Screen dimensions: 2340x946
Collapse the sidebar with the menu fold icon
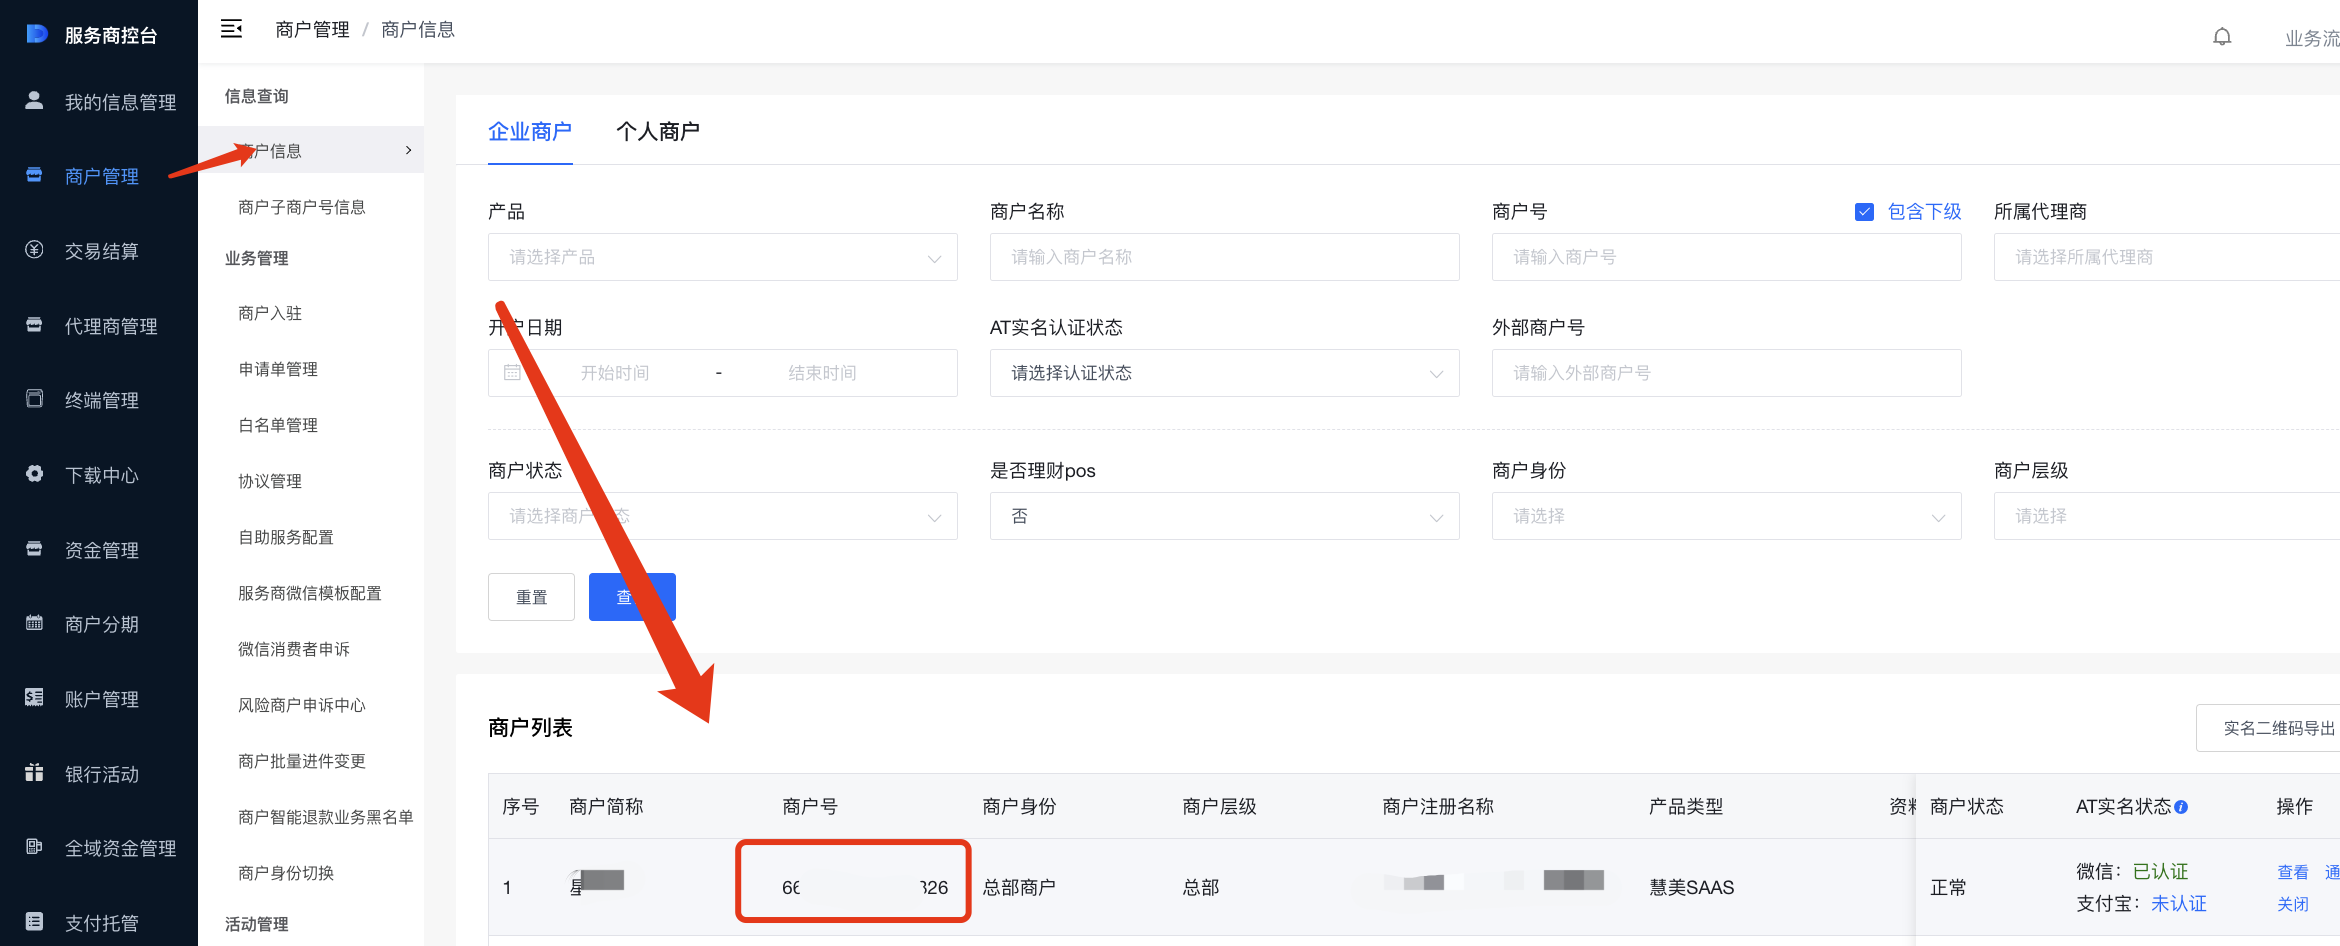coord(231,29)
